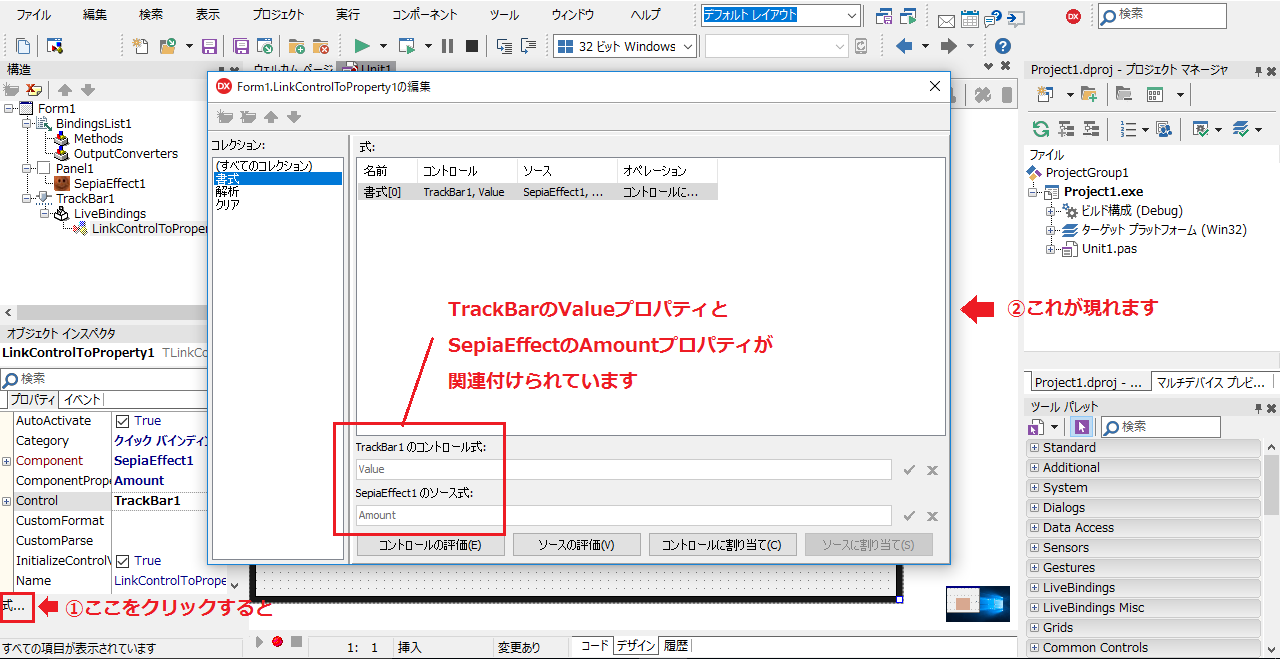Run the application with the green play icon
Viewport: 1280px width, 659px height.
coord(362,46)
